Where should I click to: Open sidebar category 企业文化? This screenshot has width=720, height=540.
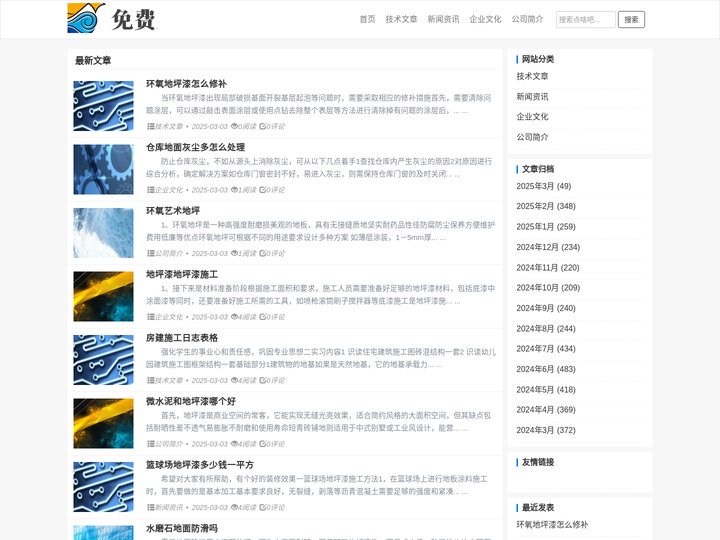[532, 117]
